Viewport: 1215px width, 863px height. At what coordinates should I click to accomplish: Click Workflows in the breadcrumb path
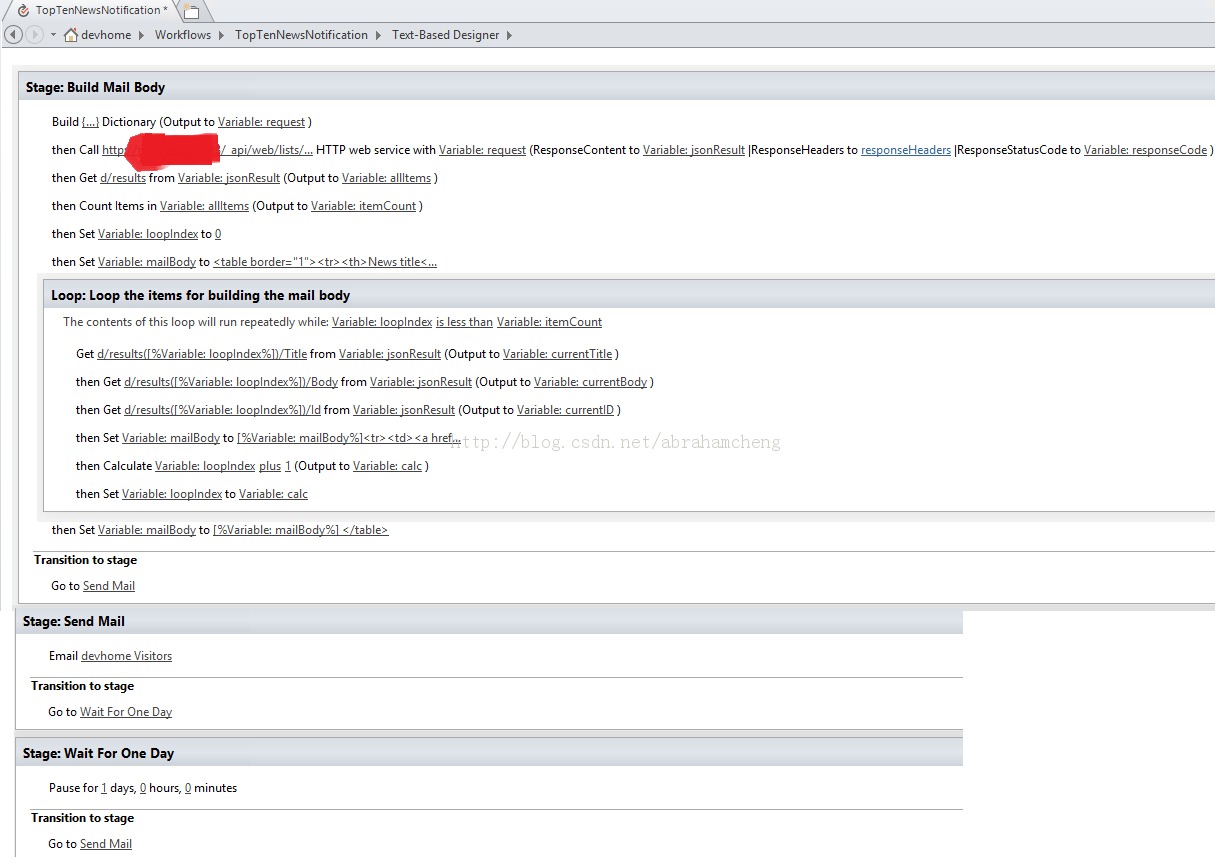(x=183, y=34)
